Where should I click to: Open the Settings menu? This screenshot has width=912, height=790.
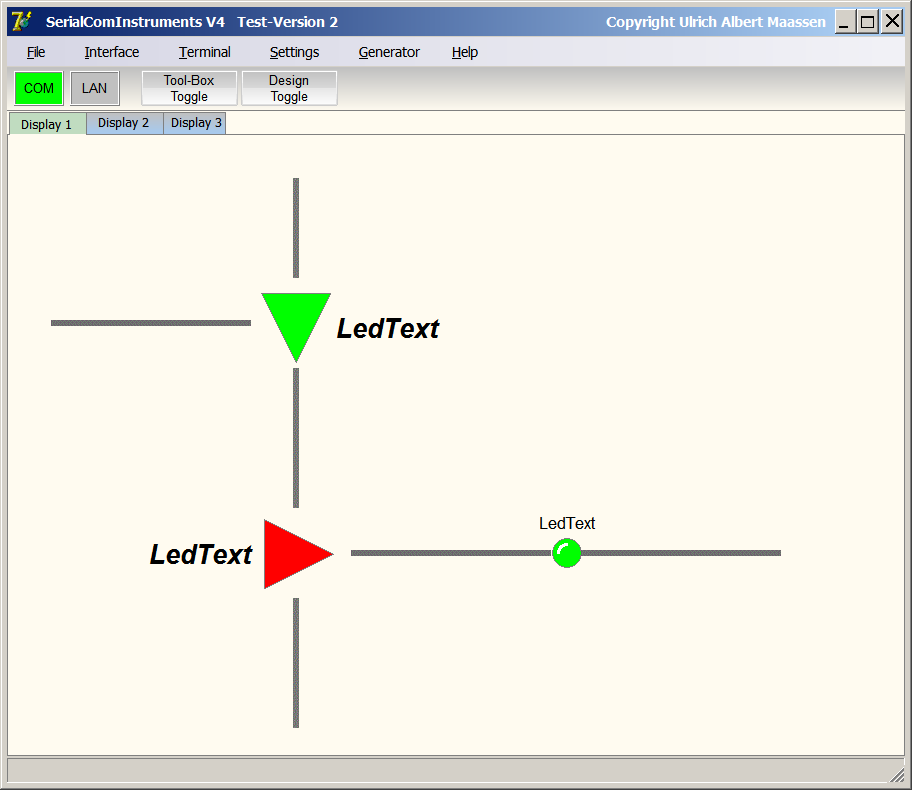pyautogui.click(x=294, y=52)
